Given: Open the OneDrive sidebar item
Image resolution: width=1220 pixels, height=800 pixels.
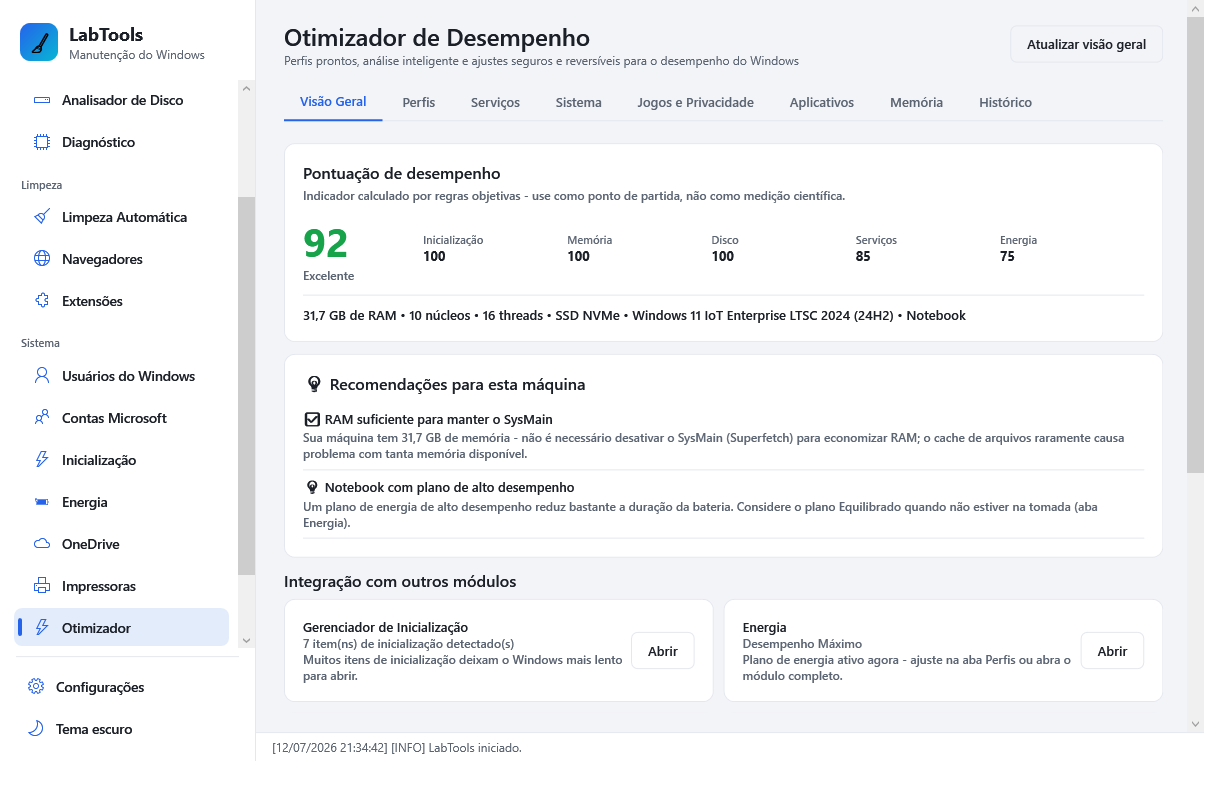Looking at the screenshot, I should click(x=121, y=544).
